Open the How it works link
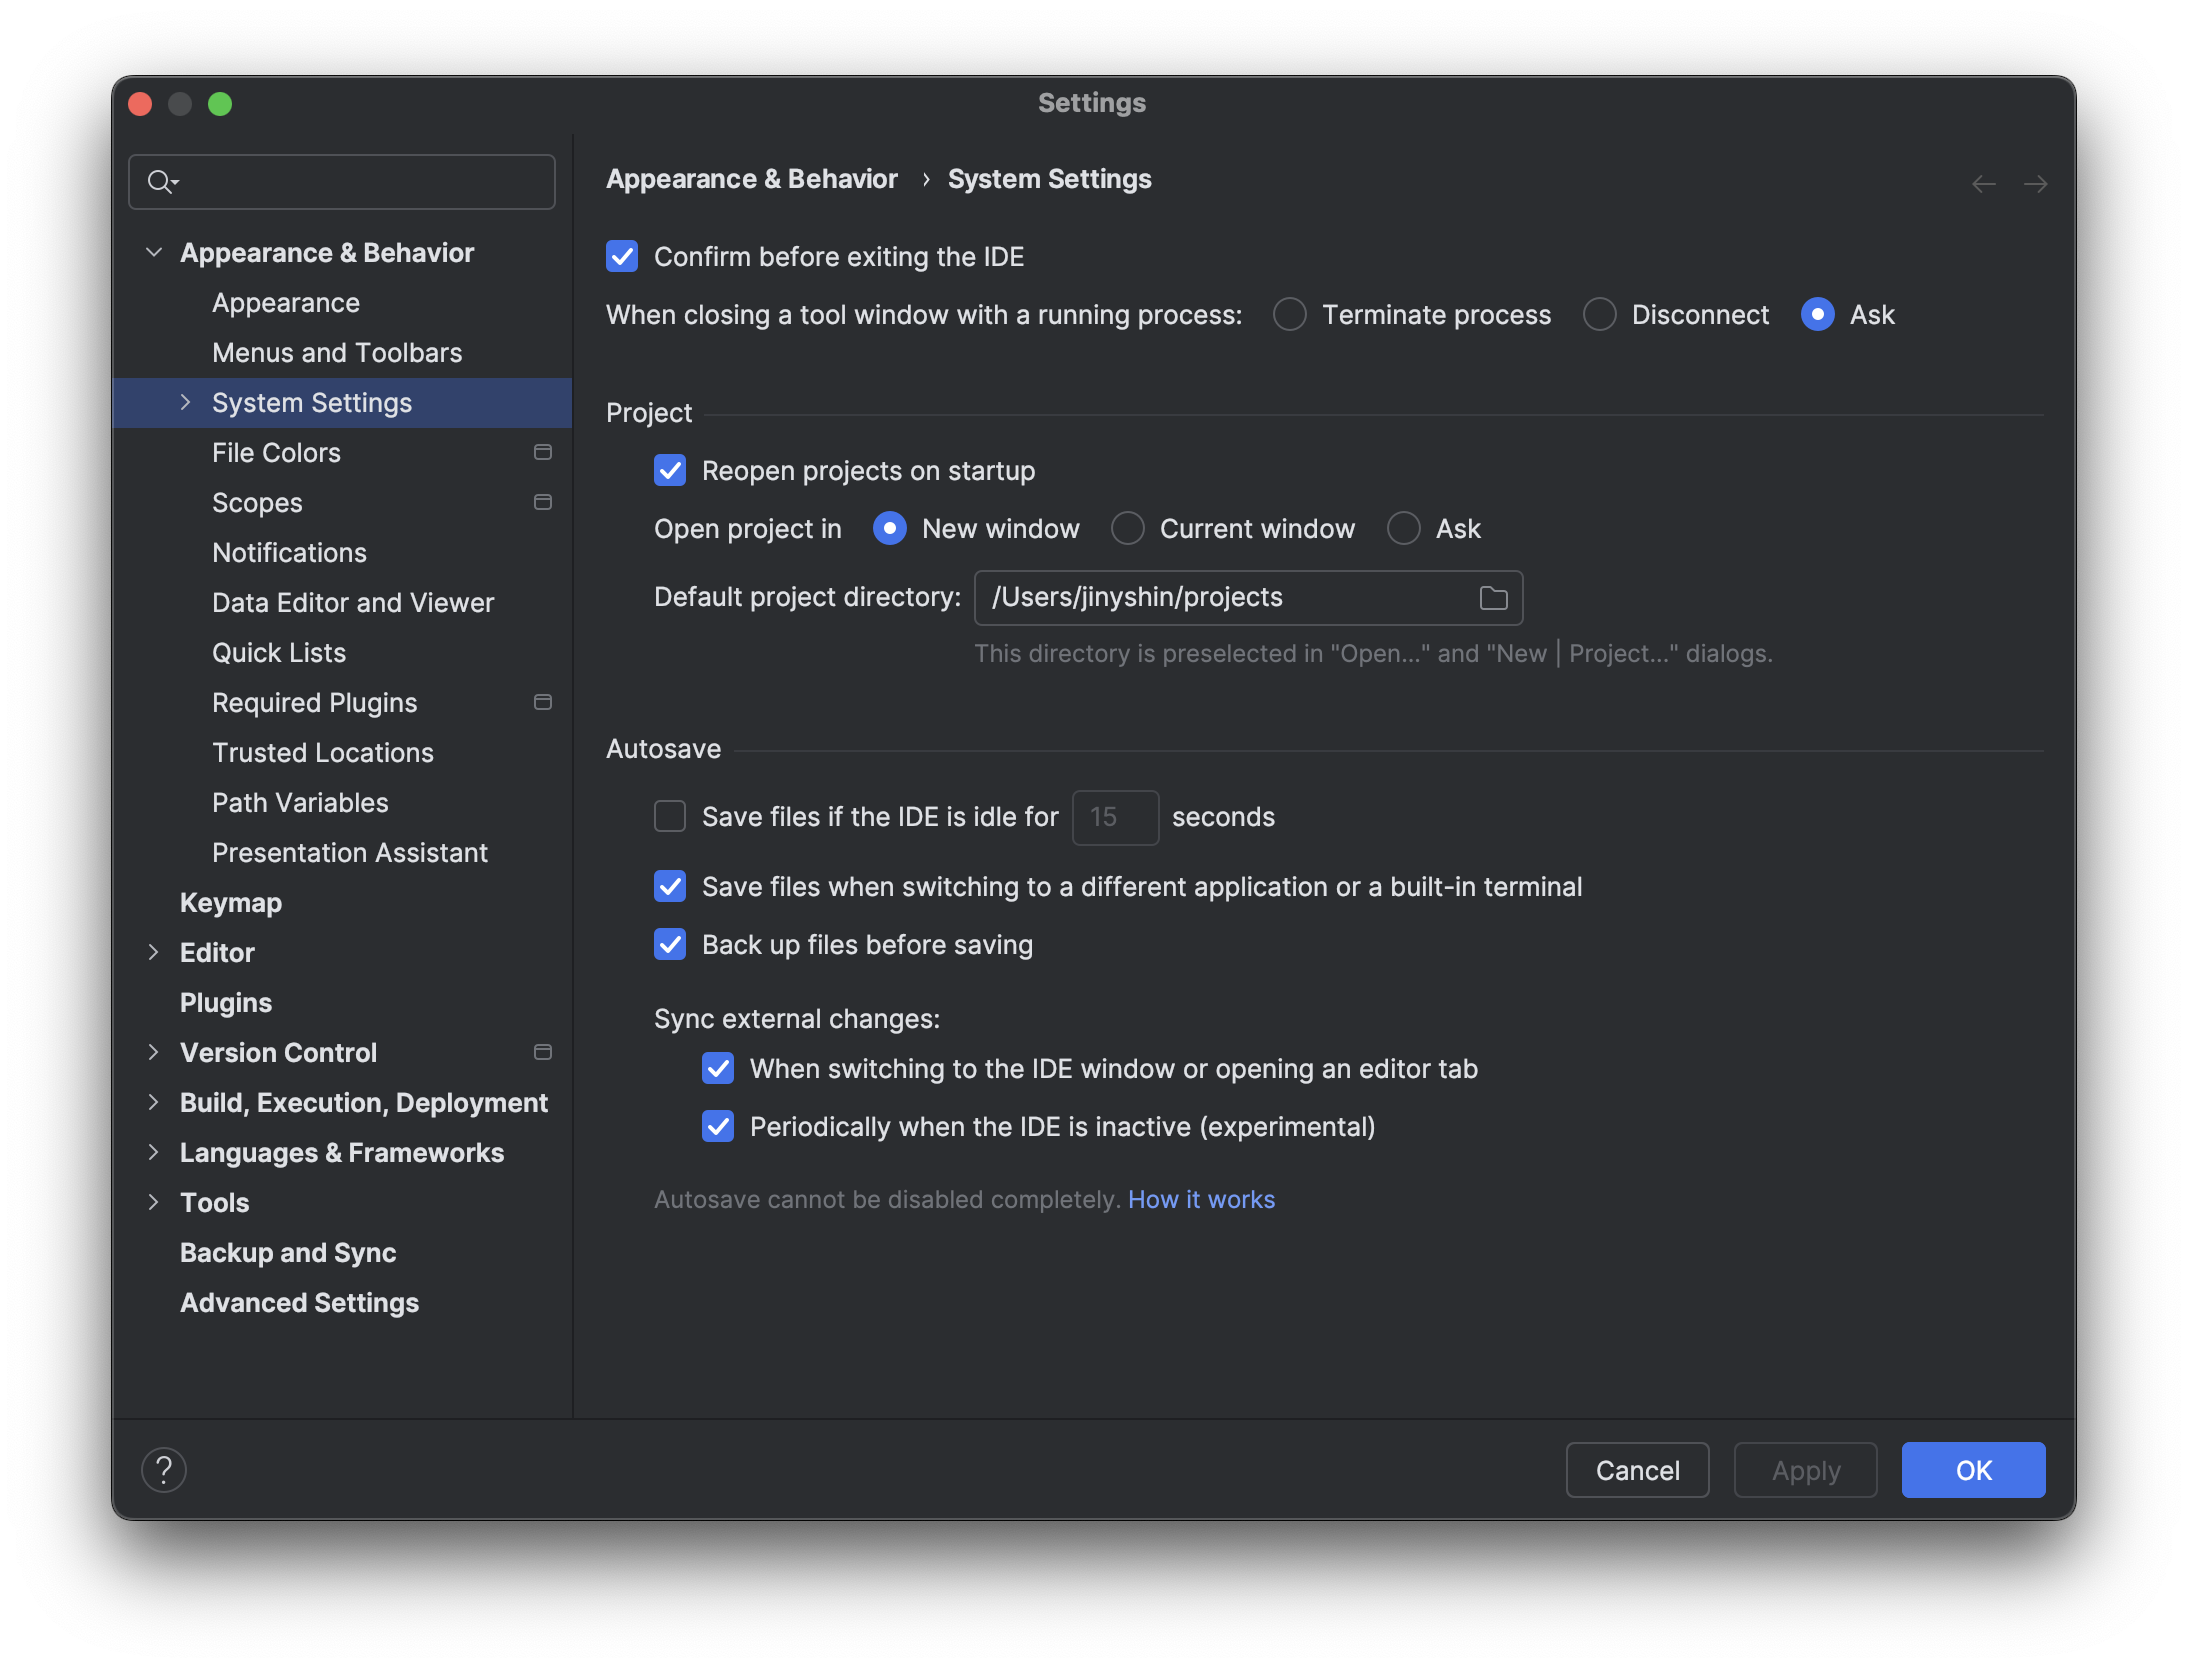 pyautogui.click(x=1201, y=1200)
